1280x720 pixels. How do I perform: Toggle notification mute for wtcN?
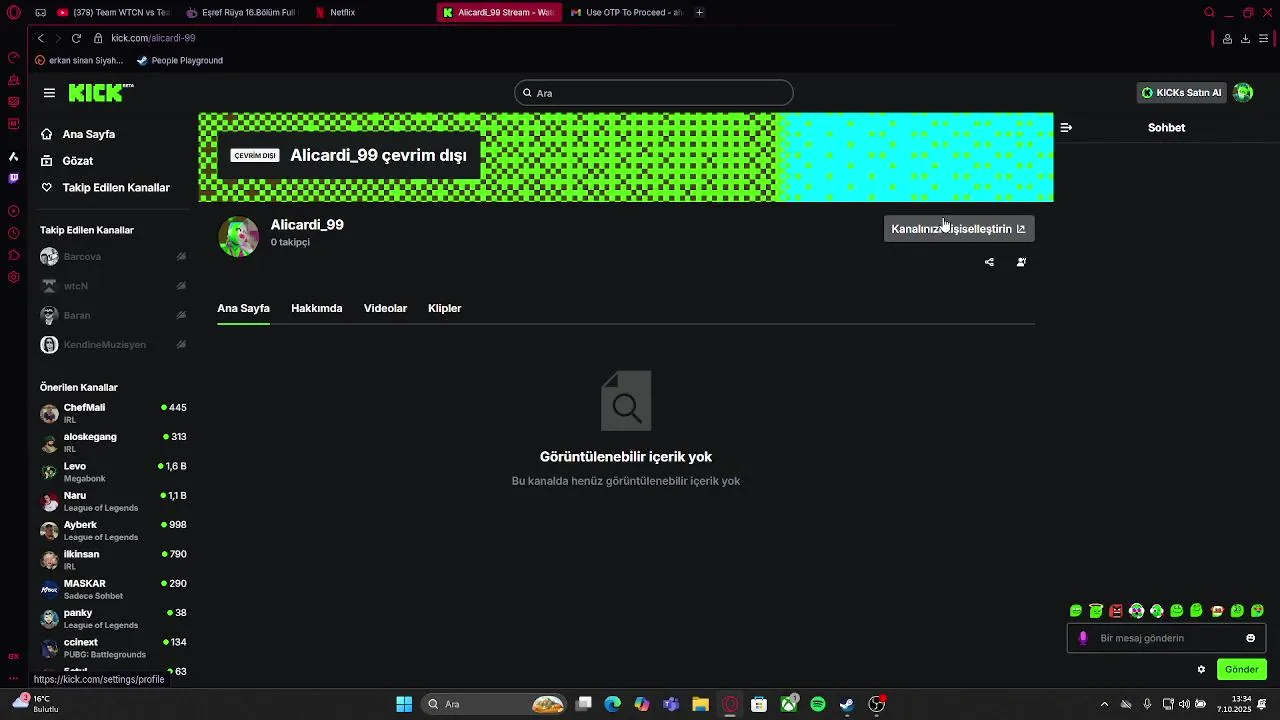click(181, 286)
